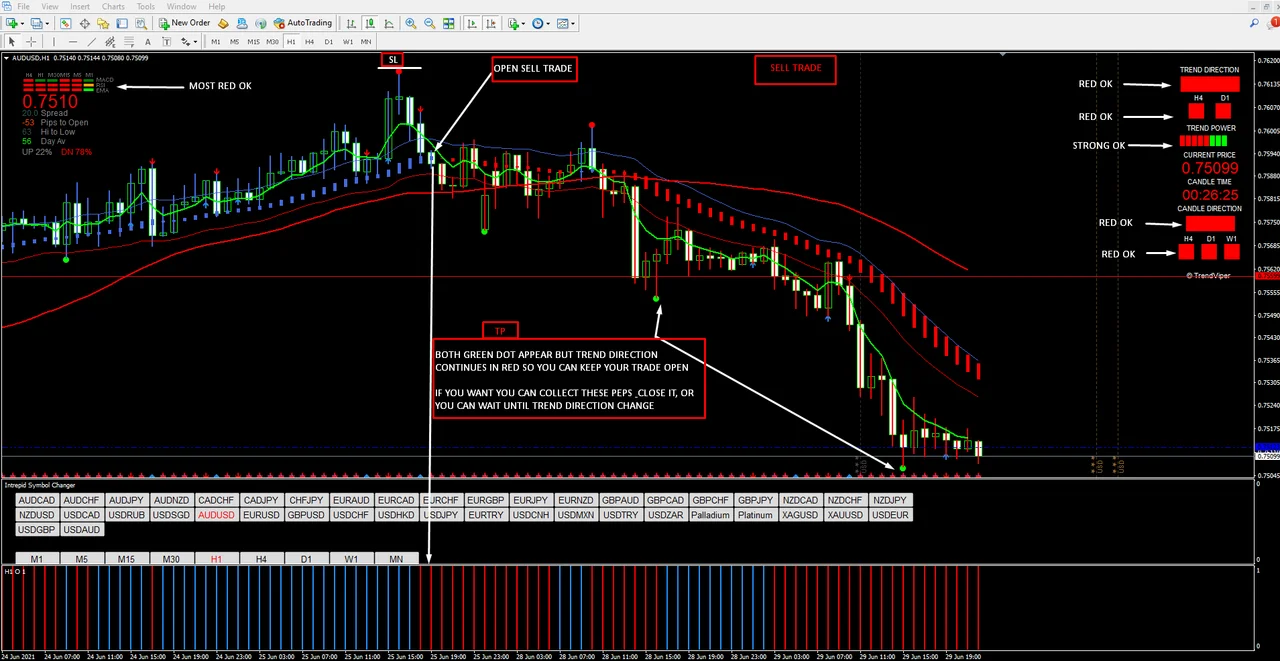Open the Window menu

tap(181, 6)
